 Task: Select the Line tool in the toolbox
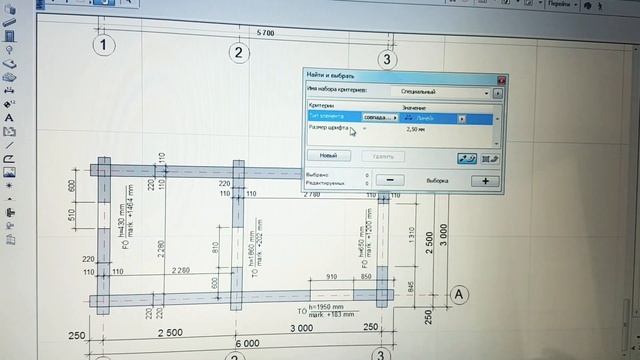(x=9, y=145)
